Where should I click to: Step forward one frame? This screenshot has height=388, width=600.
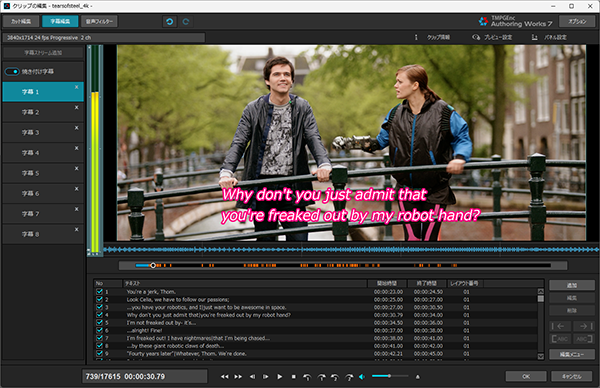(x=266, y=377)
